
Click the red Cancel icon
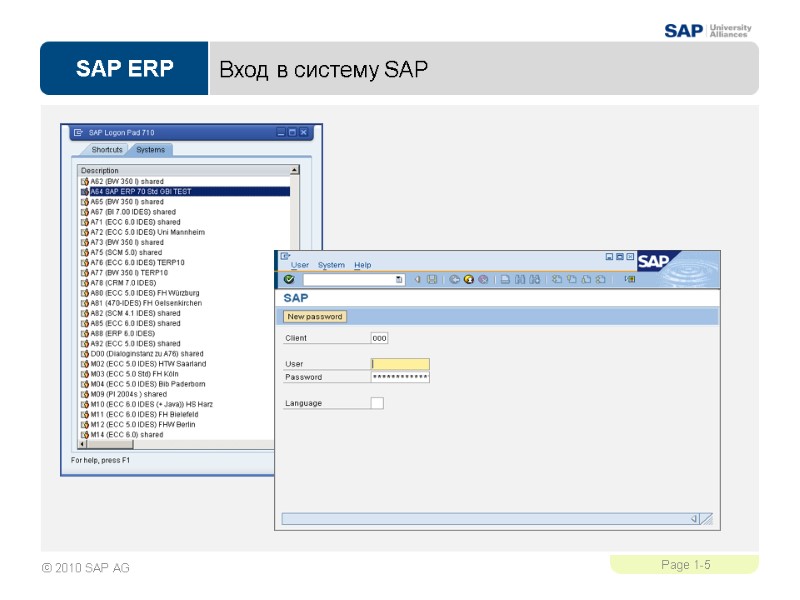pos(485,281)
